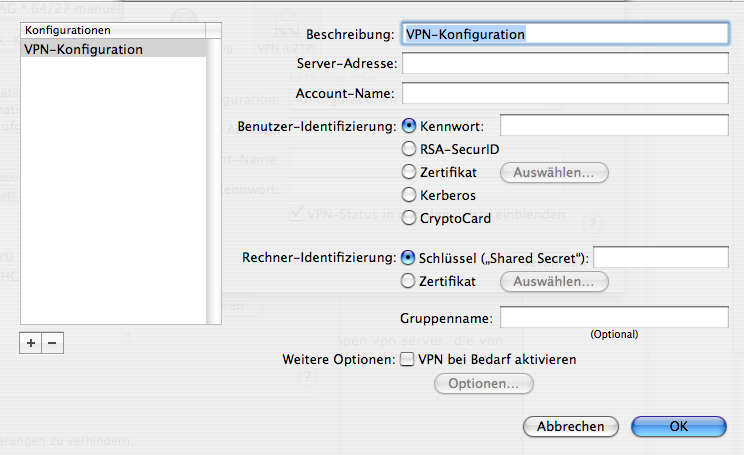Choose Kerberos authentication option
This screenshot has height=455, width=744.
(x=409, y=195)
